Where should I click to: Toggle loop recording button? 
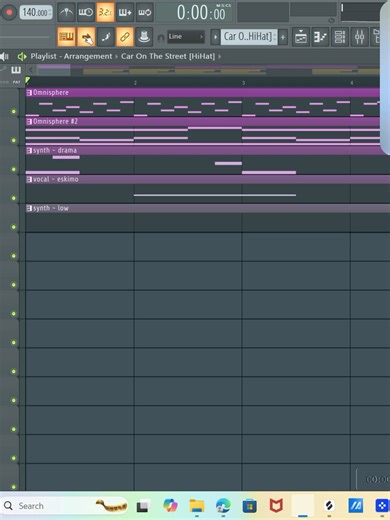pyautogui.click(x=144, y=12)
